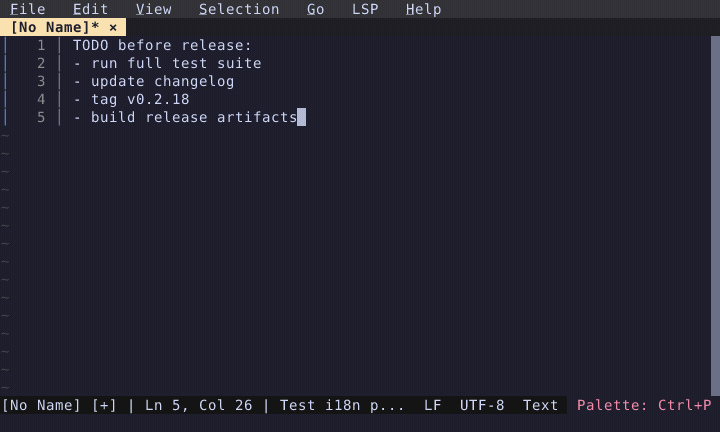
Task: Open the command Palette from status bar
Action: click(x=644, y=405)
